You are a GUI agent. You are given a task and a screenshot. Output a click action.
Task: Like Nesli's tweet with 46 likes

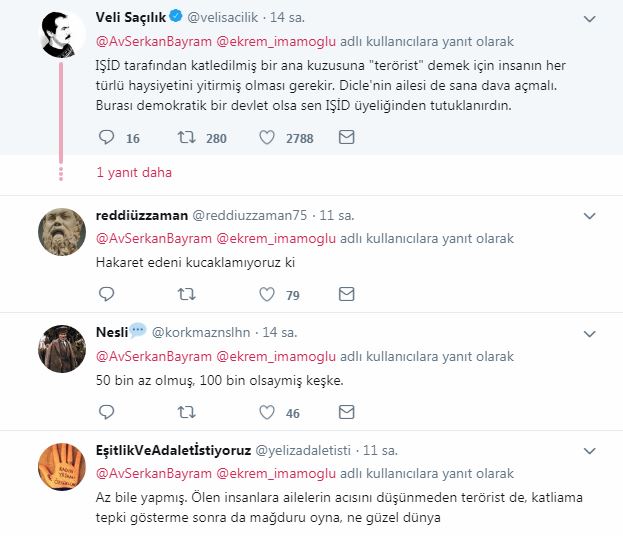pos(266,411)
